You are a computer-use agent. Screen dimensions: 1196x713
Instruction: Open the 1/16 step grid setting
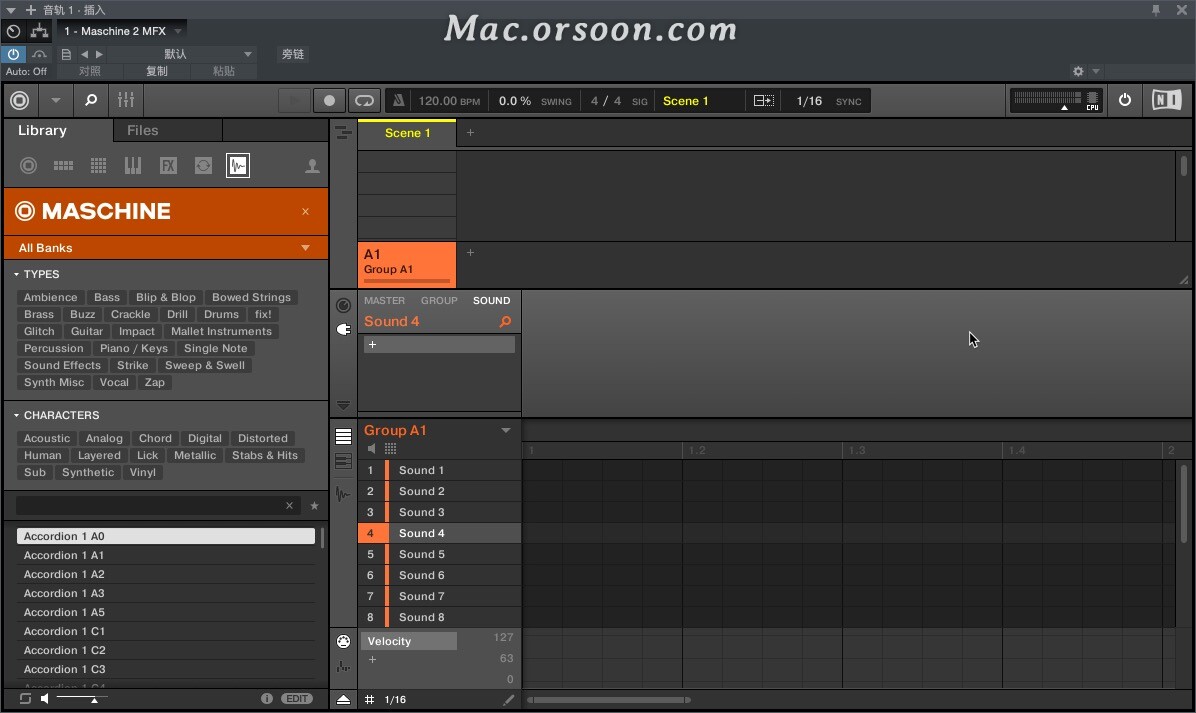point(395,699)
